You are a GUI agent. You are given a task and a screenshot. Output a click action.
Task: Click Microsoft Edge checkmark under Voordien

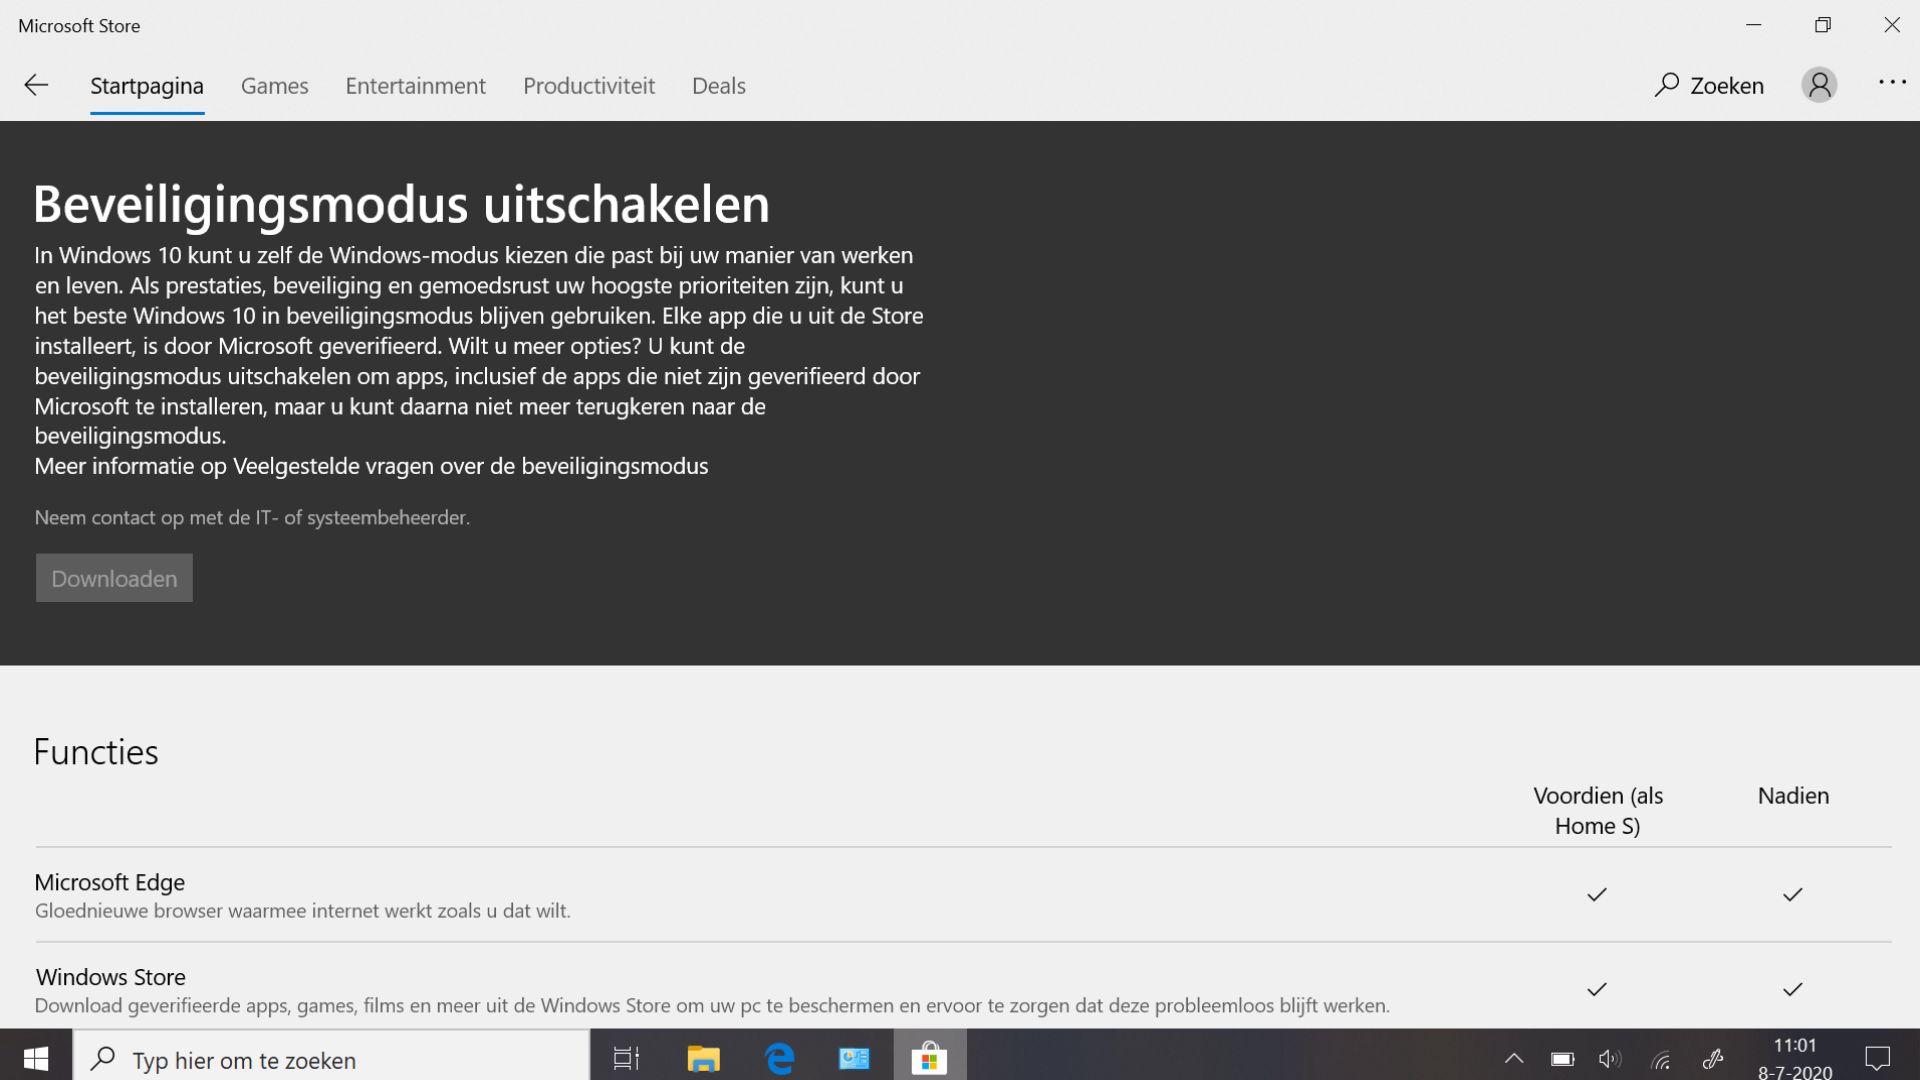pyautogui.click(x=1597, y=895)
